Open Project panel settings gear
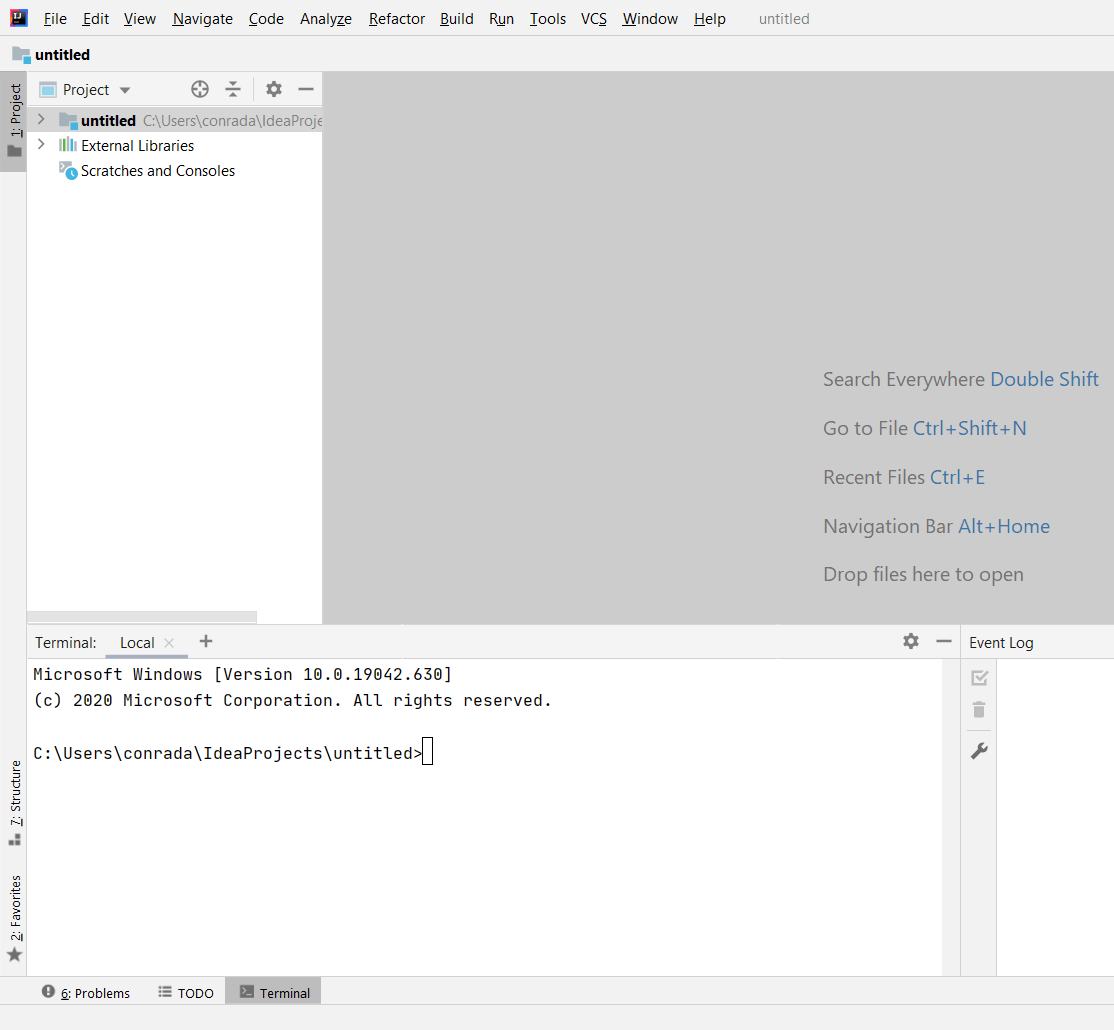Screen dimensions: 1114x1030 [x=274, y=89]
